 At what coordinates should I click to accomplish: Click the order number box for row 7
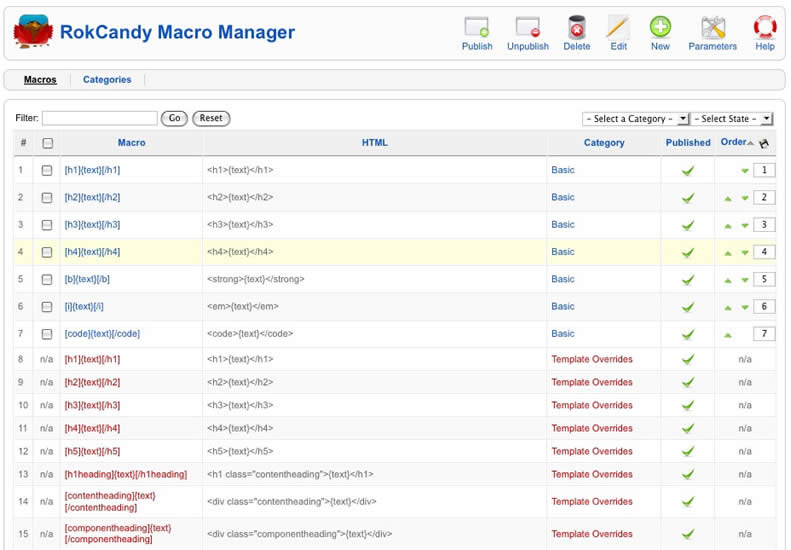[x=764, y=334]
